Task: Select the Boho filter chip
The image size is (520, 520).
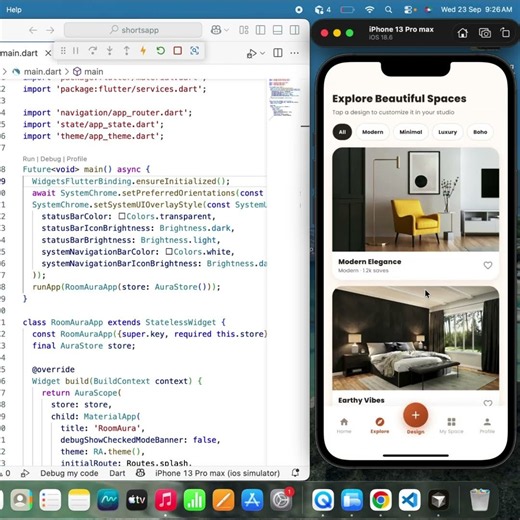Action: pyautogui.click(x=480, y=132)
